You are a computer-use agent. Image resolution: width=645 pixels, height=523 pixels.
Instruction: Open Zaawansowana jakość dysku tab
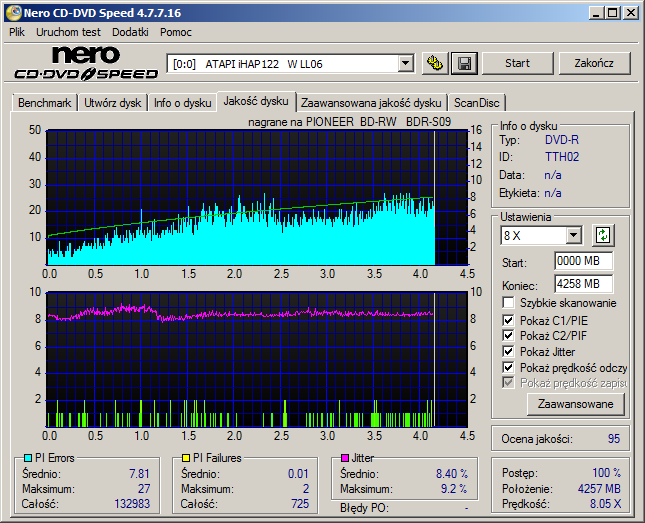point(371,103)
